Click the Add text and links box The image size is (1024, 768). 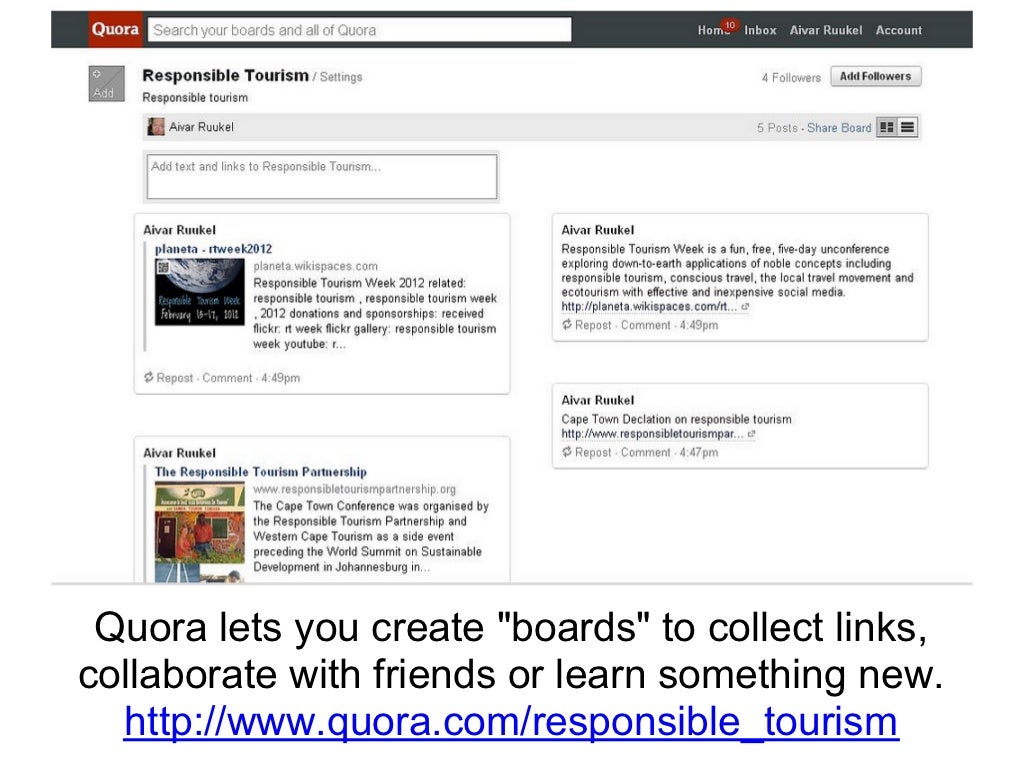pos(322,176)
